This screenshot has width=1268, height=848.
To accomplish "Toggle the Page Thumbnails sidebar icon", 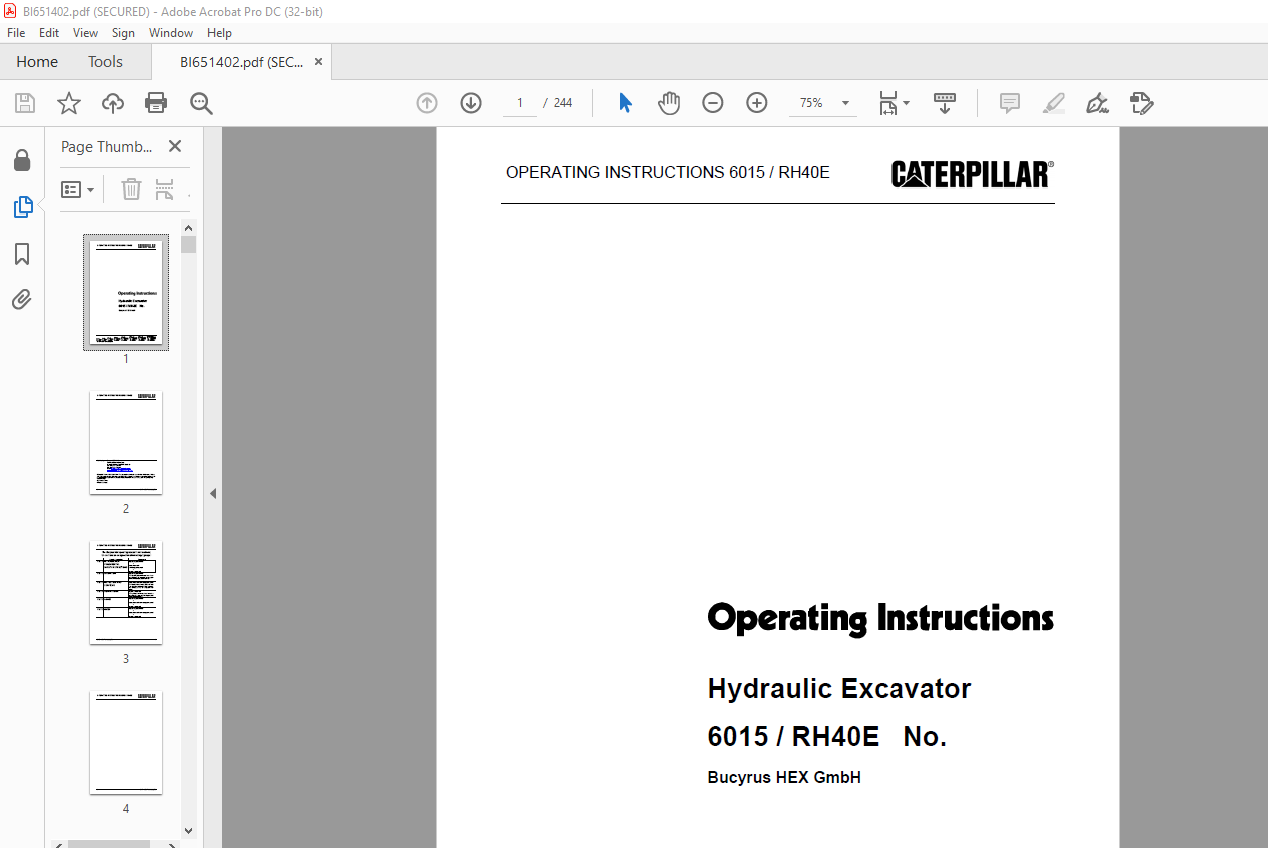I will (x=22, y=207).
